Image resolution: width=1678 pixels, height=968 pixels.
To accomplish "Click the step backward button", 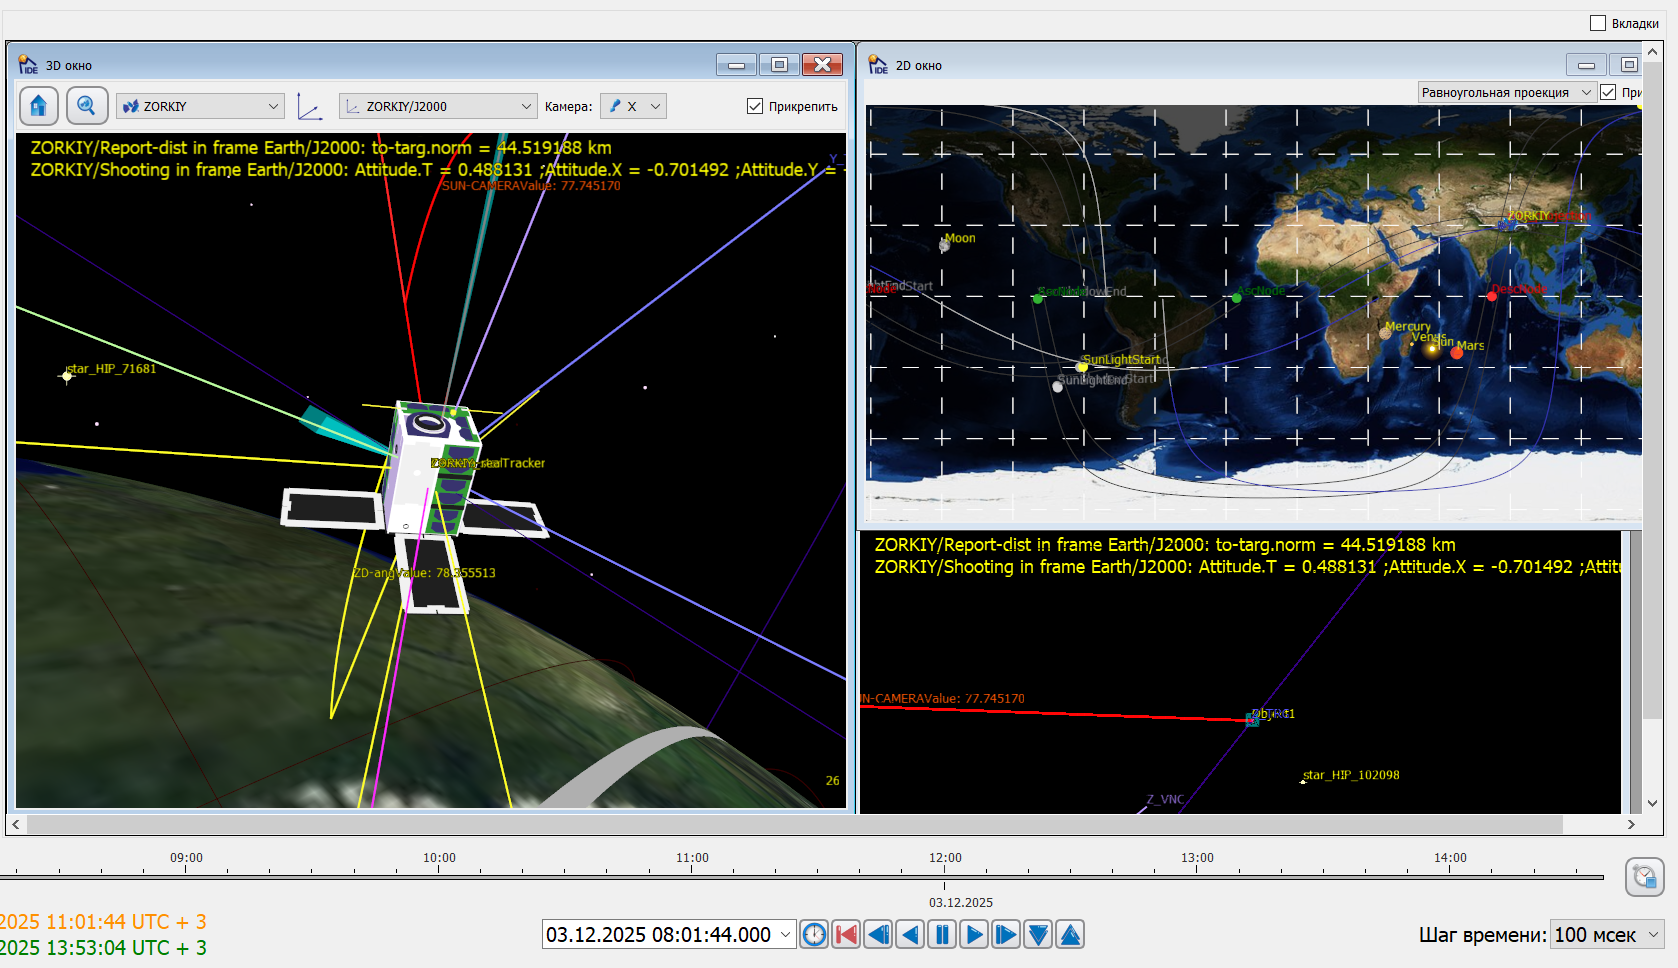I will (x=878, y=935).
